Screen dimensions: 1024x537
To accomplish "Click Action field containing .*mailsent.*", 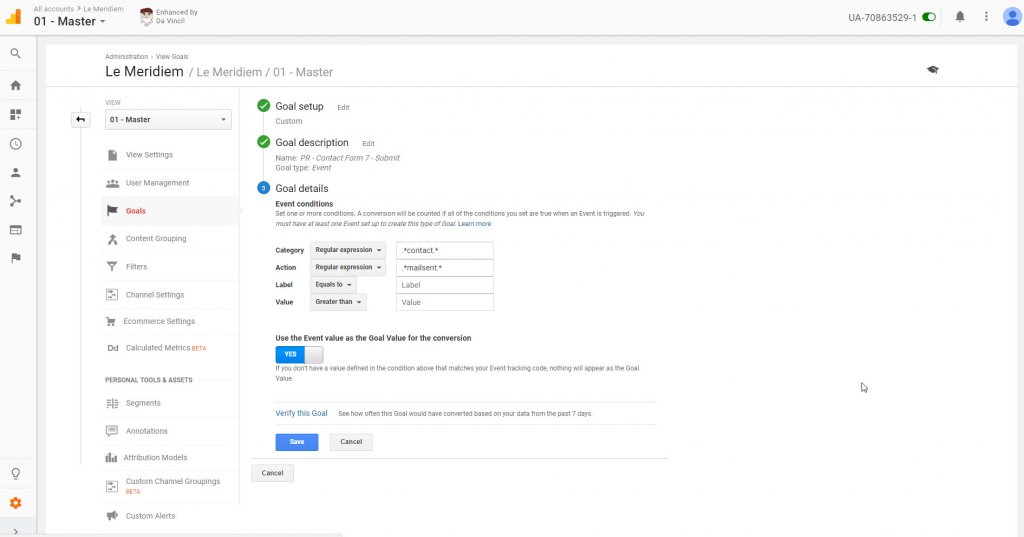I will click(x=445, y=267).
